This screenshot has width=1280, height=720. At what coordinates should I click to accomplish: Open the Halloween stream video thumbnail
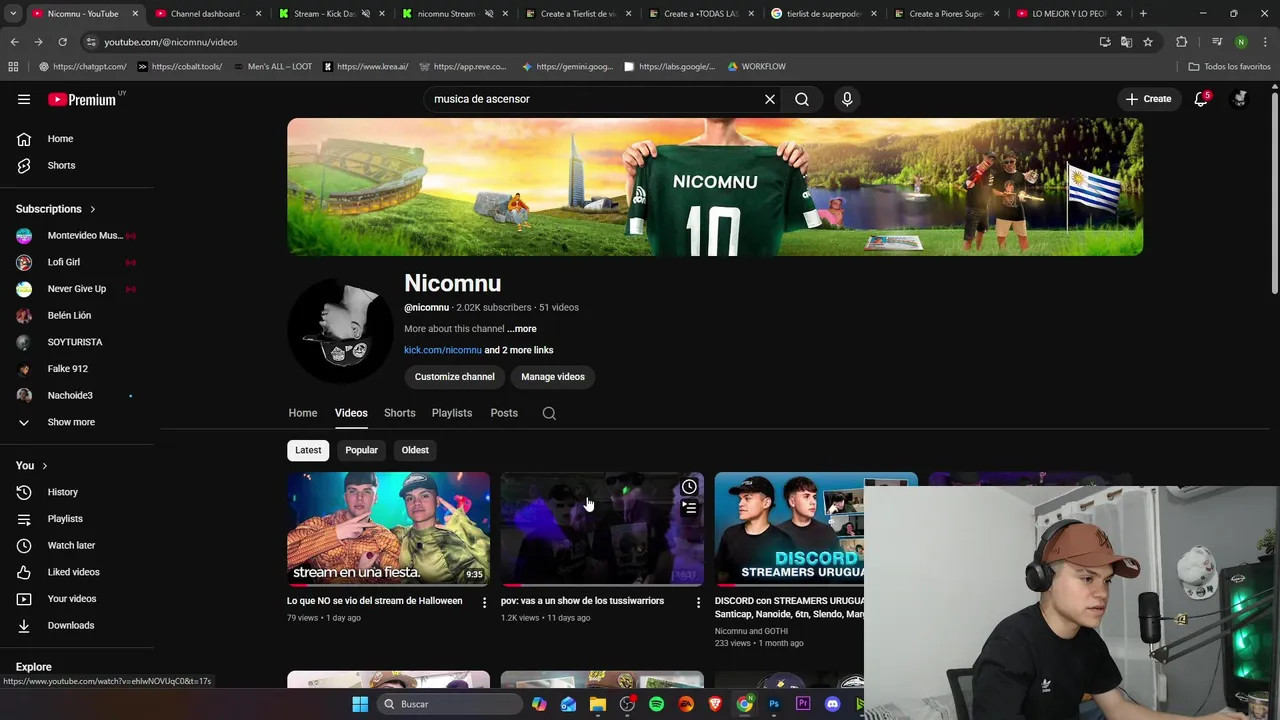pyautogui.click(x=388, y=529)
